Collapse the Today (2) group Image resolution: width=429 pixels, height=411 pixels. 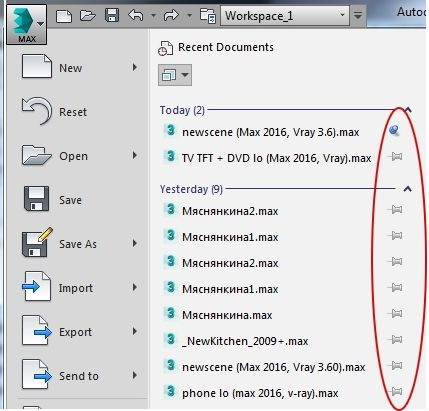click(x=408, y=110)
